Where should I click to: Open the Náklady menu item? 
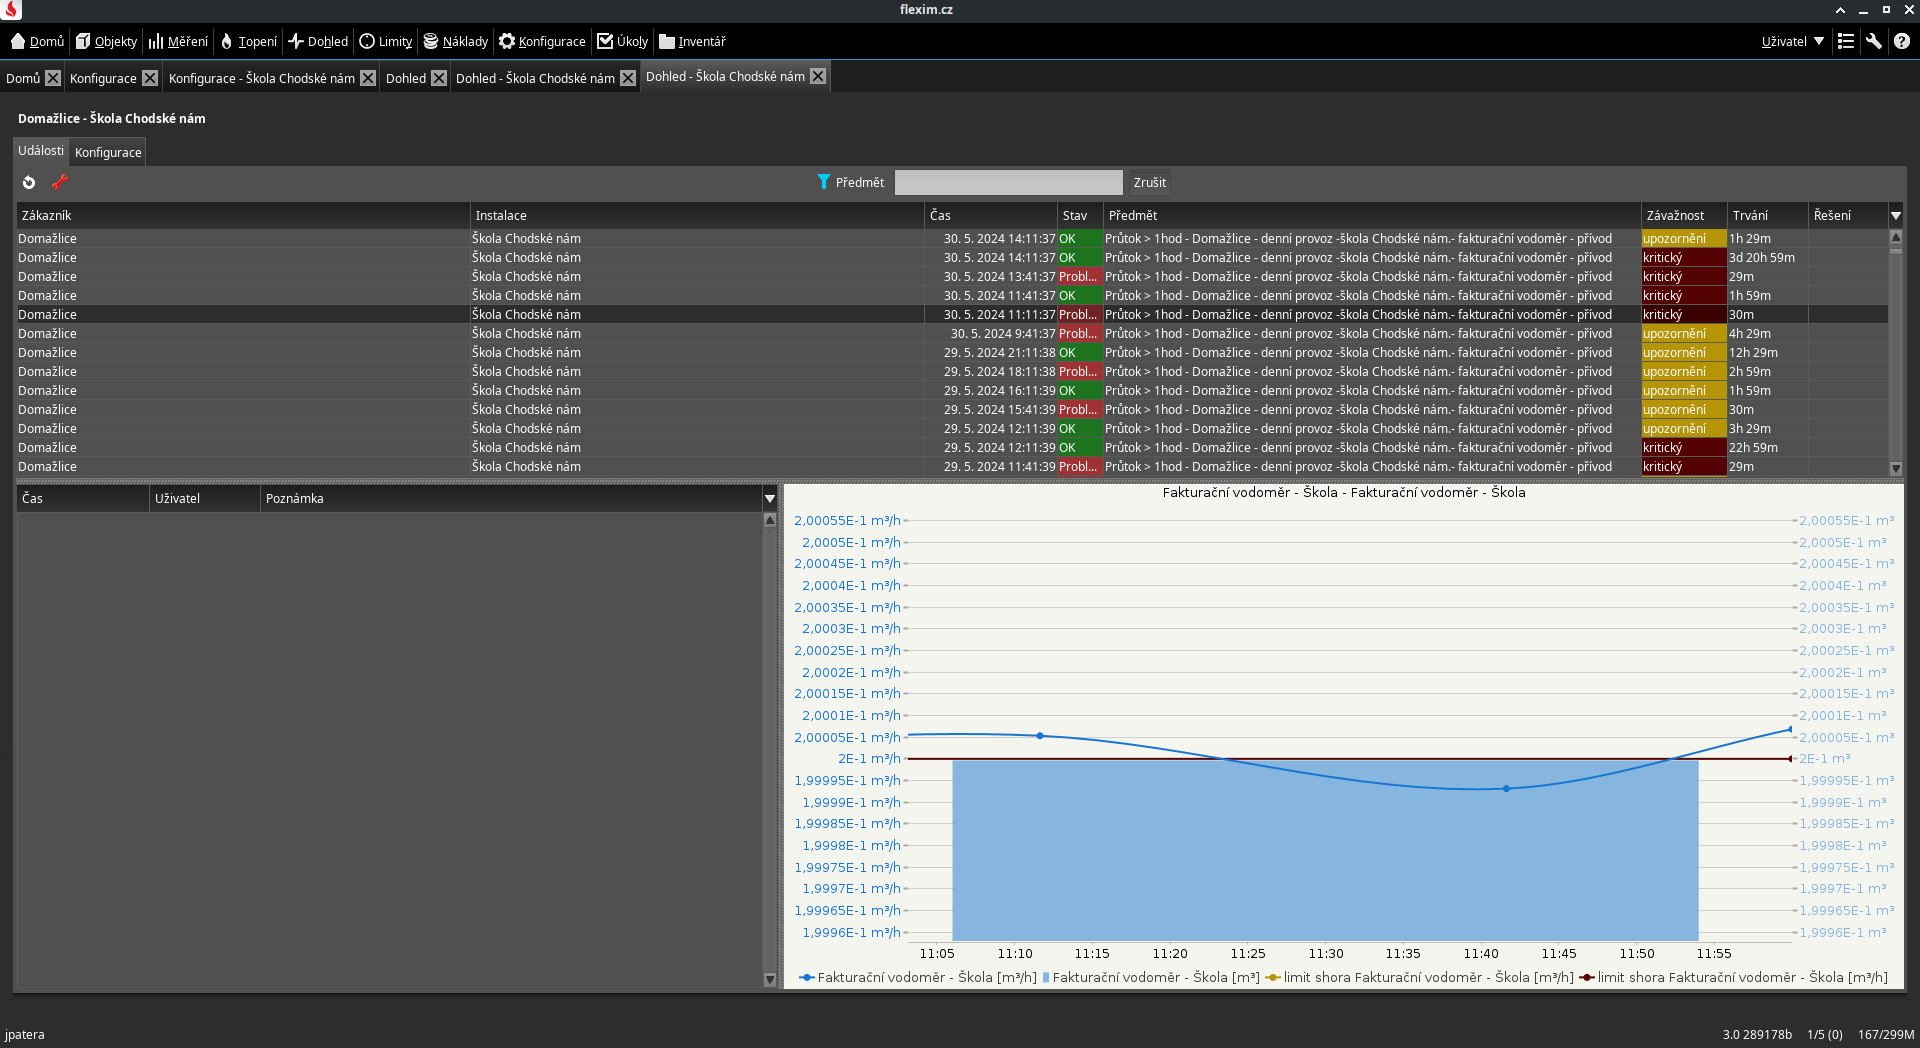pos(456,41)
